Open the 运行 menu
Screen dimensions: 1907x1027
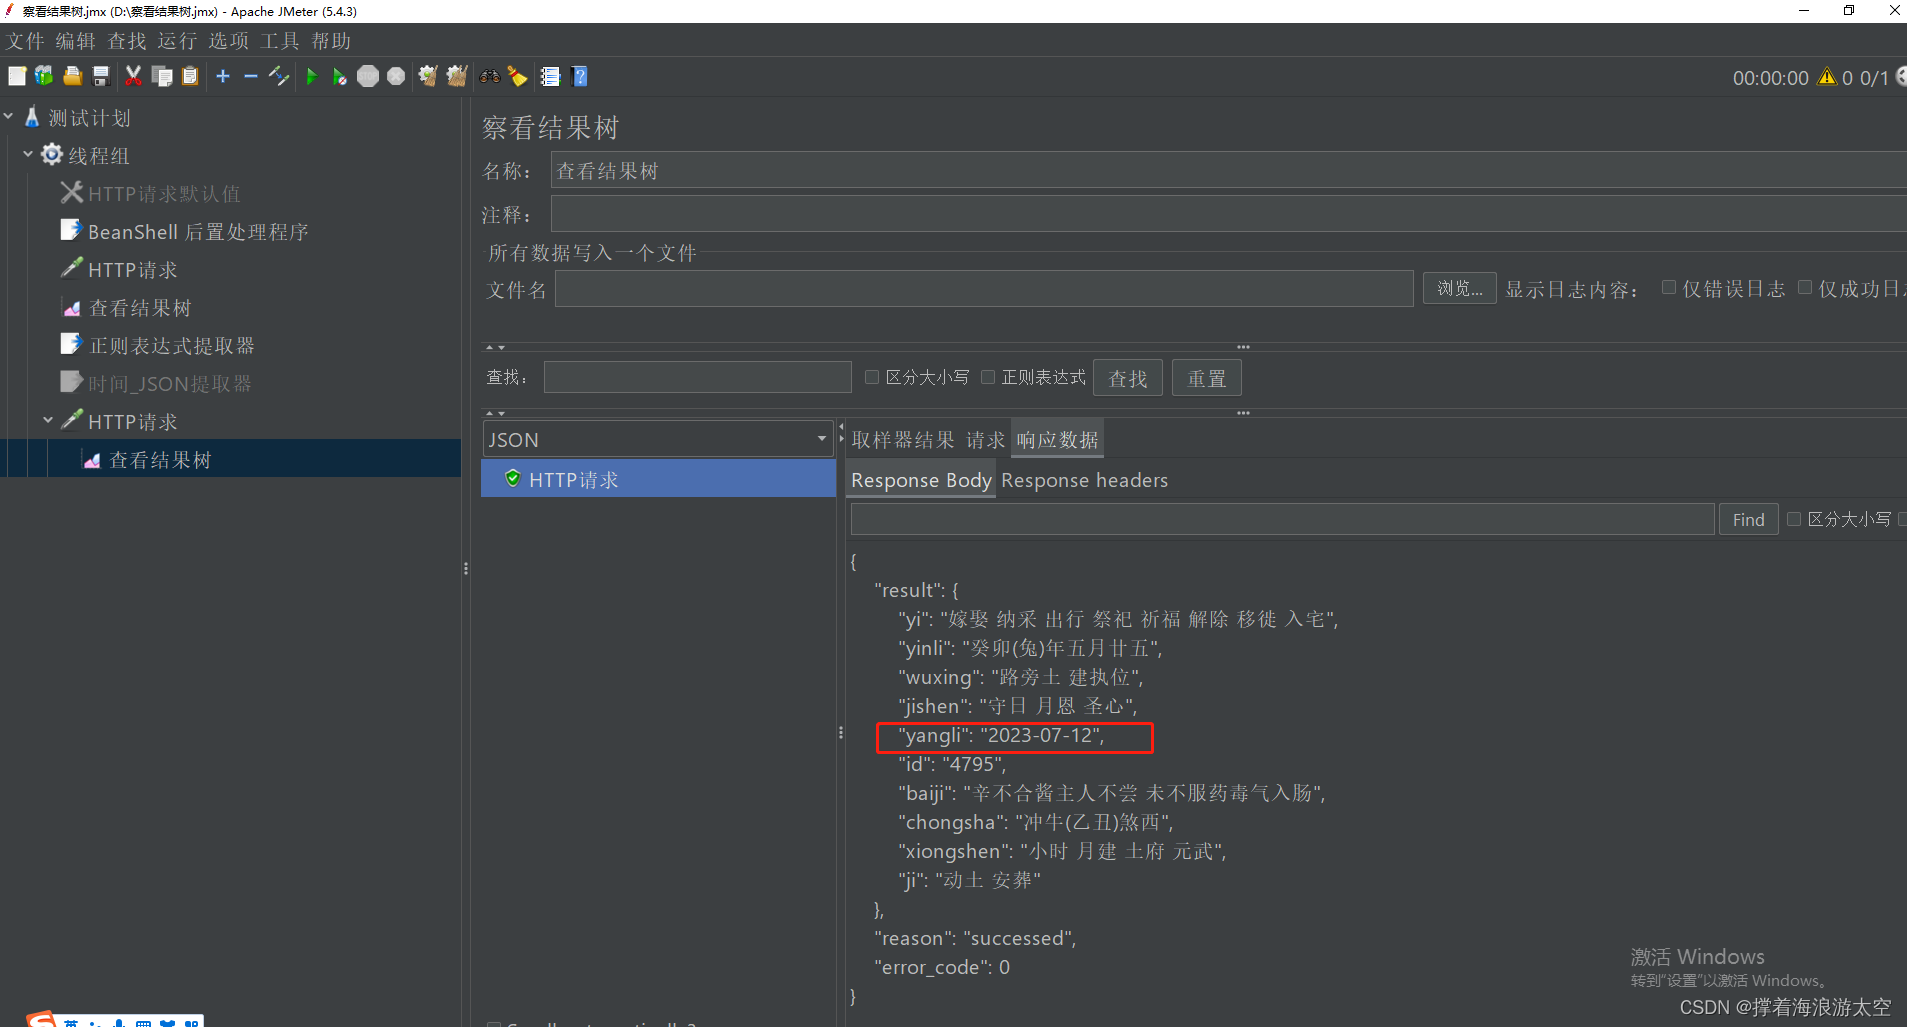(x=177, y=41)
